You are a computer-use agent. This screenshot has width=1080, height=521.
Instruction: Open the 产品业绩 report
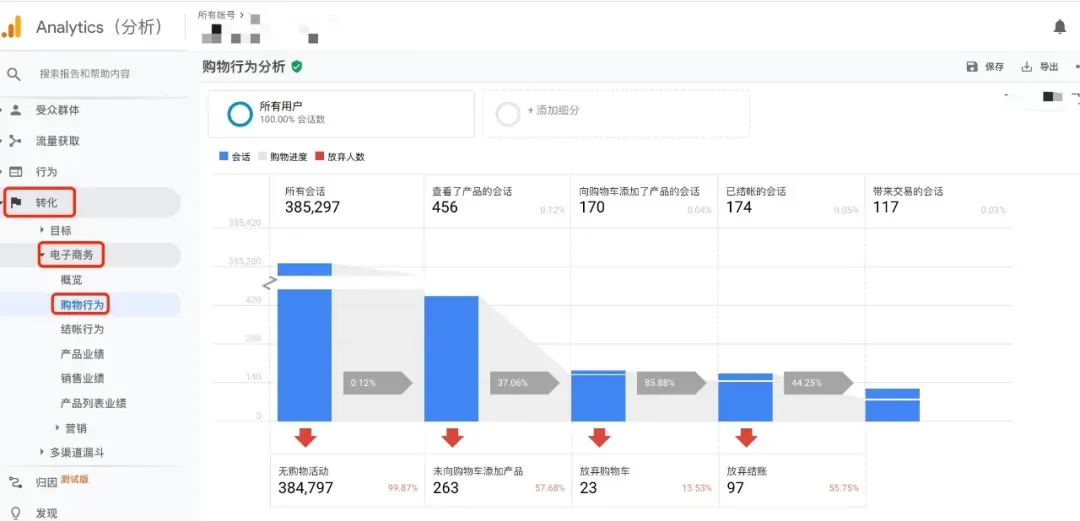point(82,354)
